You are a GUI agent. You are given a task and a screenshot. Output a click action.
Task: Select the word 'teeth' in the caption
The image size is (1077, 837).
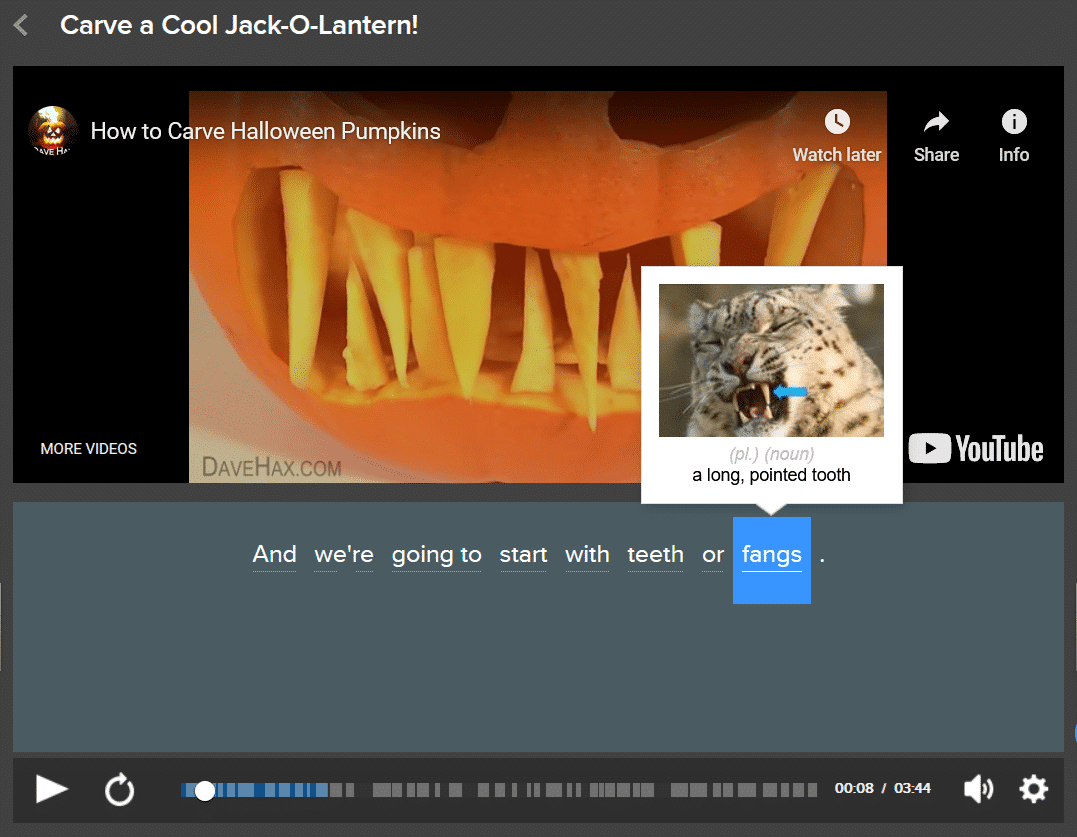click(x=655, y=555)
